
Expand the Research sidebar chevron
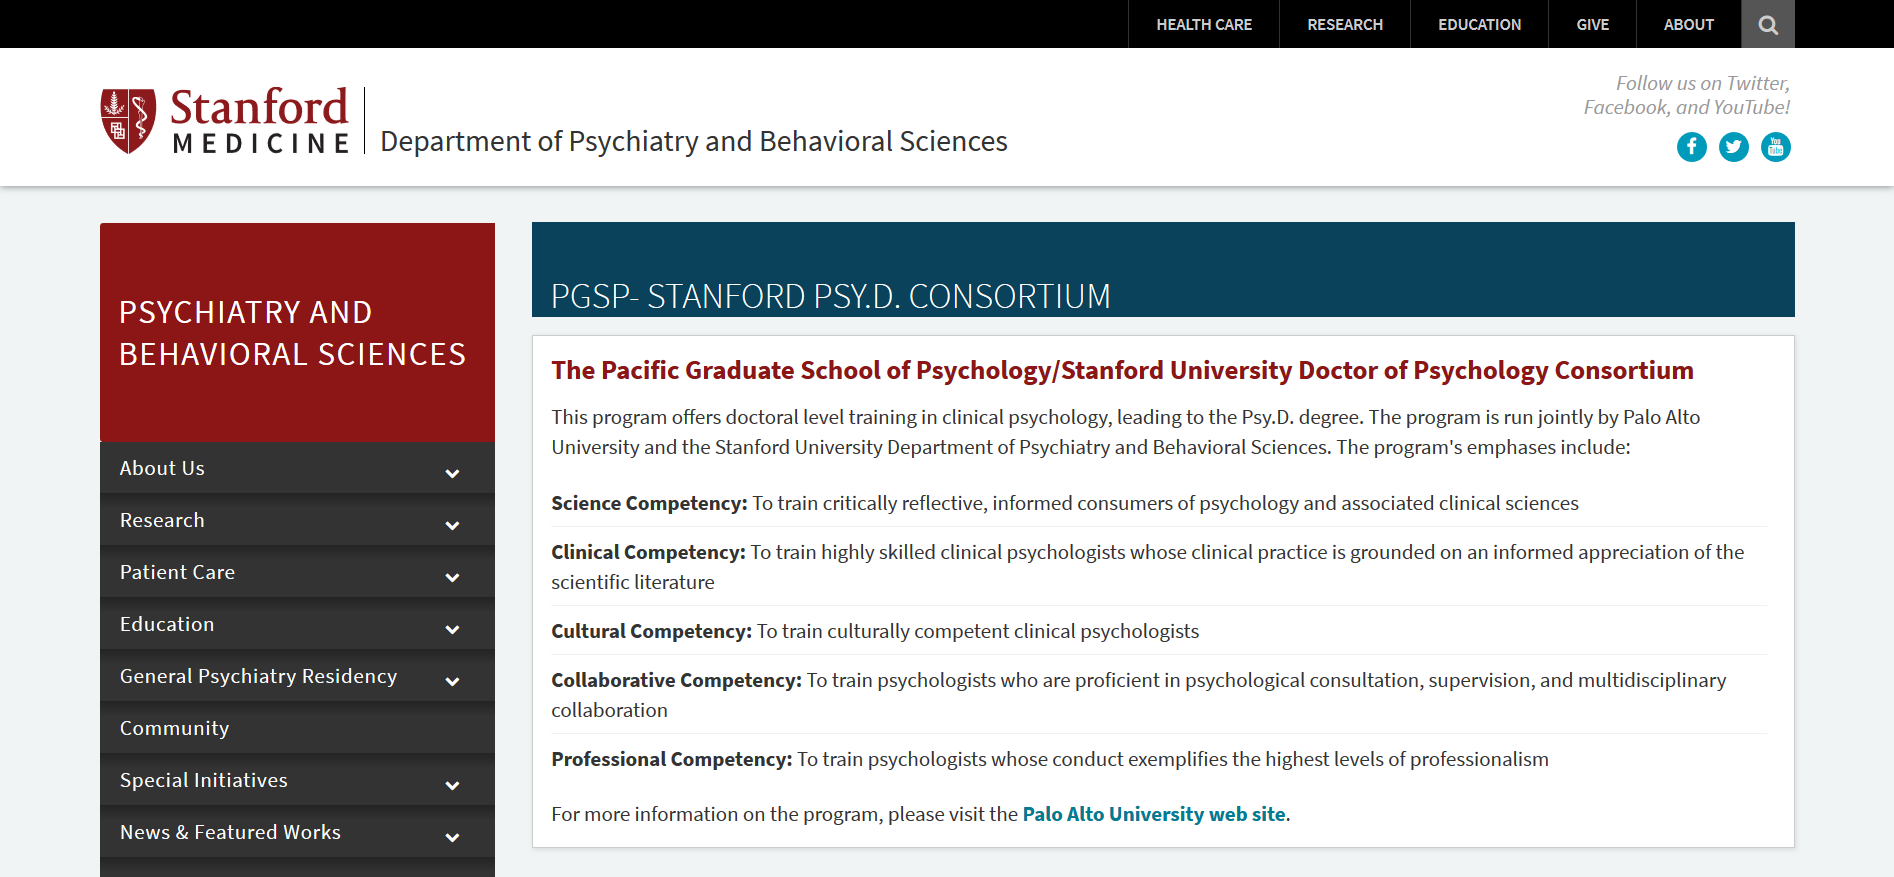[x=452, y=525]
